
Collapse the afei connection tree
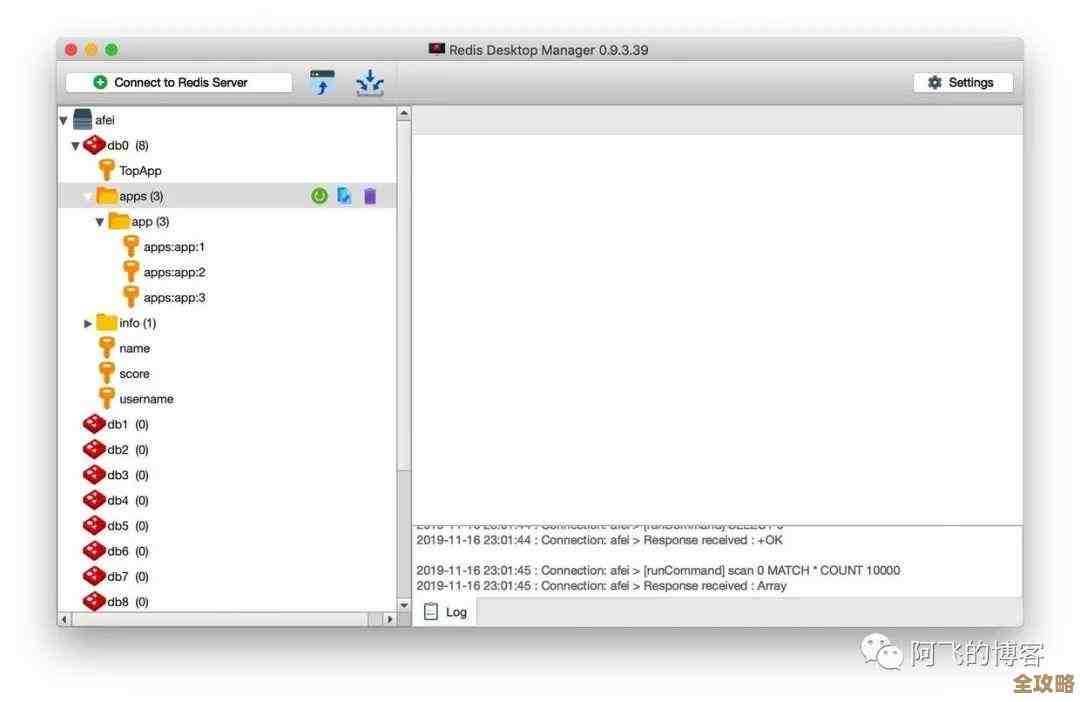tap(64, 121)
